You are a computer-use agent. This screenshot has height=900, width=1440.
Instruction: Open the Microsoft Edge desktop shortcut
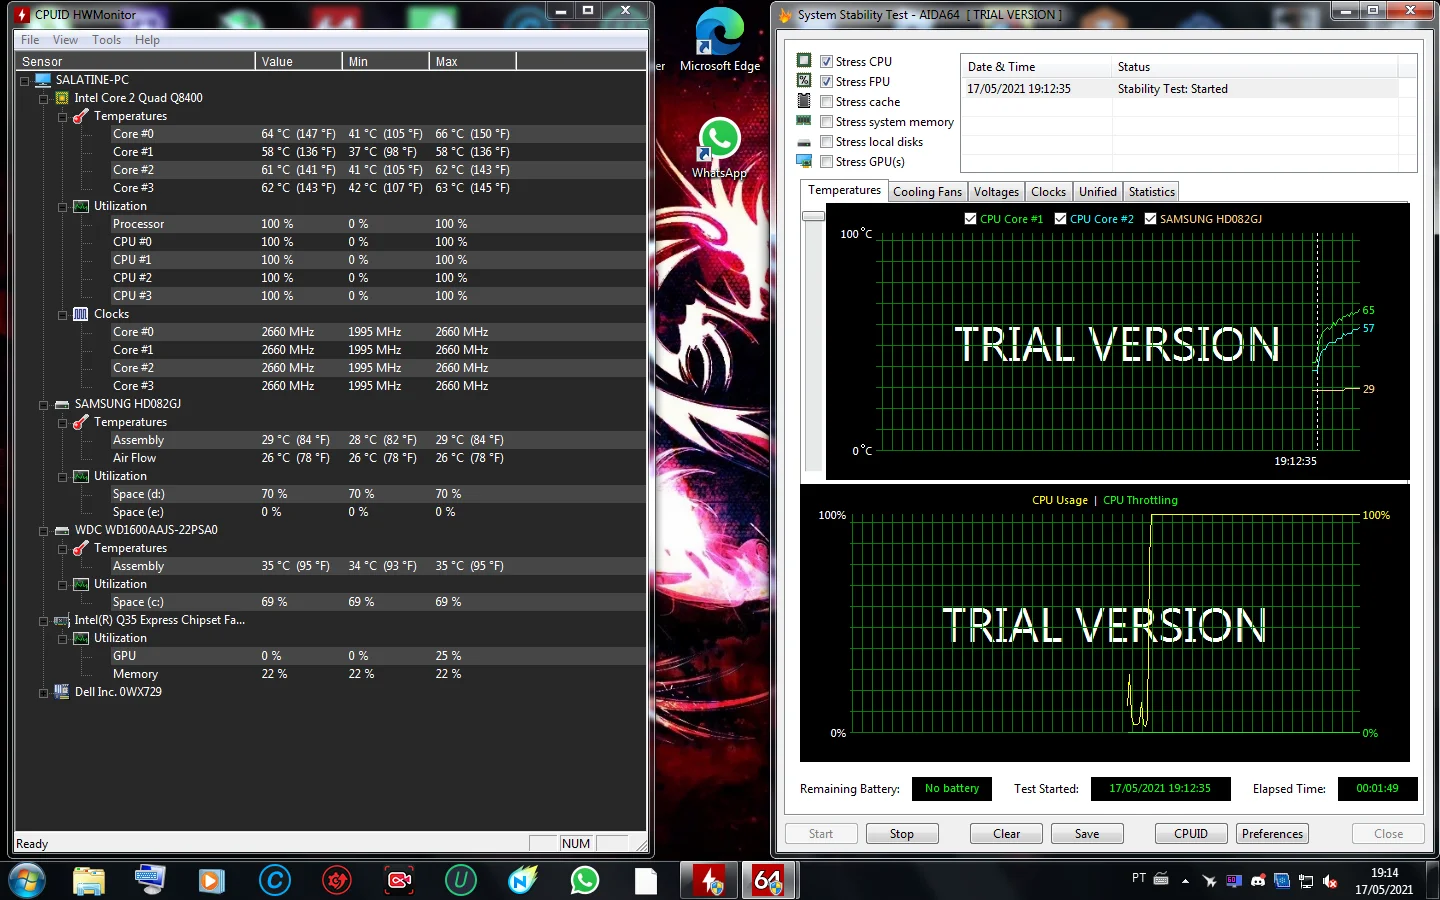(x=720, y=40)
